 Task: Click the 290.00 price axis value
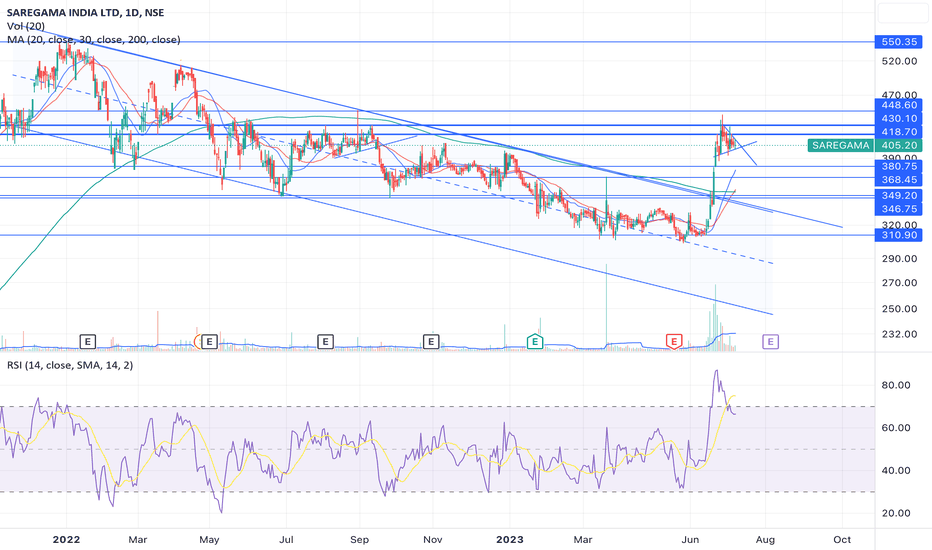899,259
